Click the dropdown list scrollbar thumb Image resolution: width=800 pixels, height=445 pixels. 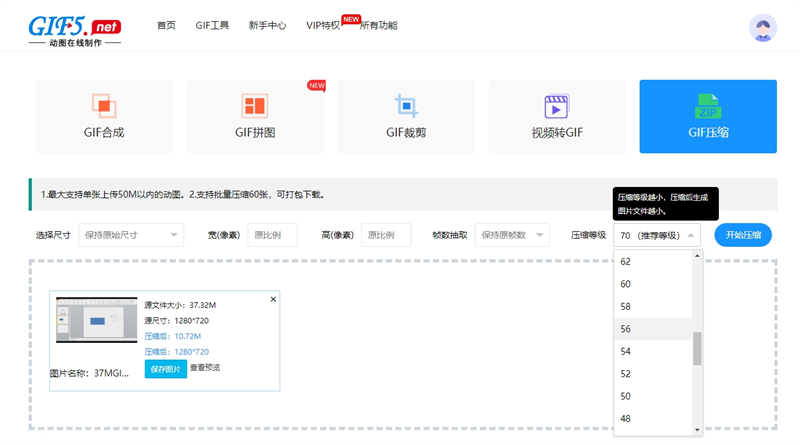tap(697, 349)
